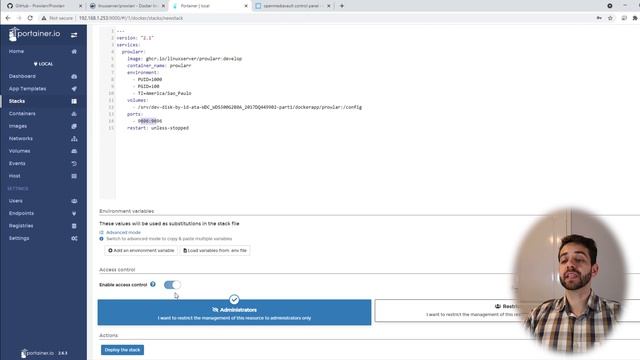Screen dimensions: 640x360
Task: Click the Images clone icon
Action: (74, 126)
